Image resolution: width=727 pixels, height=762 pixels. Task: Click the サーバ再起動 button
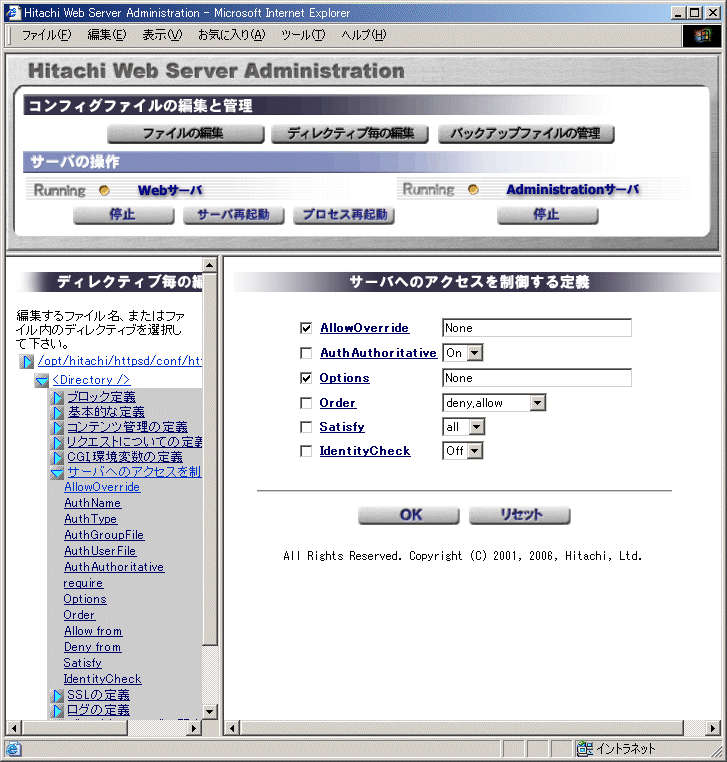pyautogui.click(x=234, y=215)
